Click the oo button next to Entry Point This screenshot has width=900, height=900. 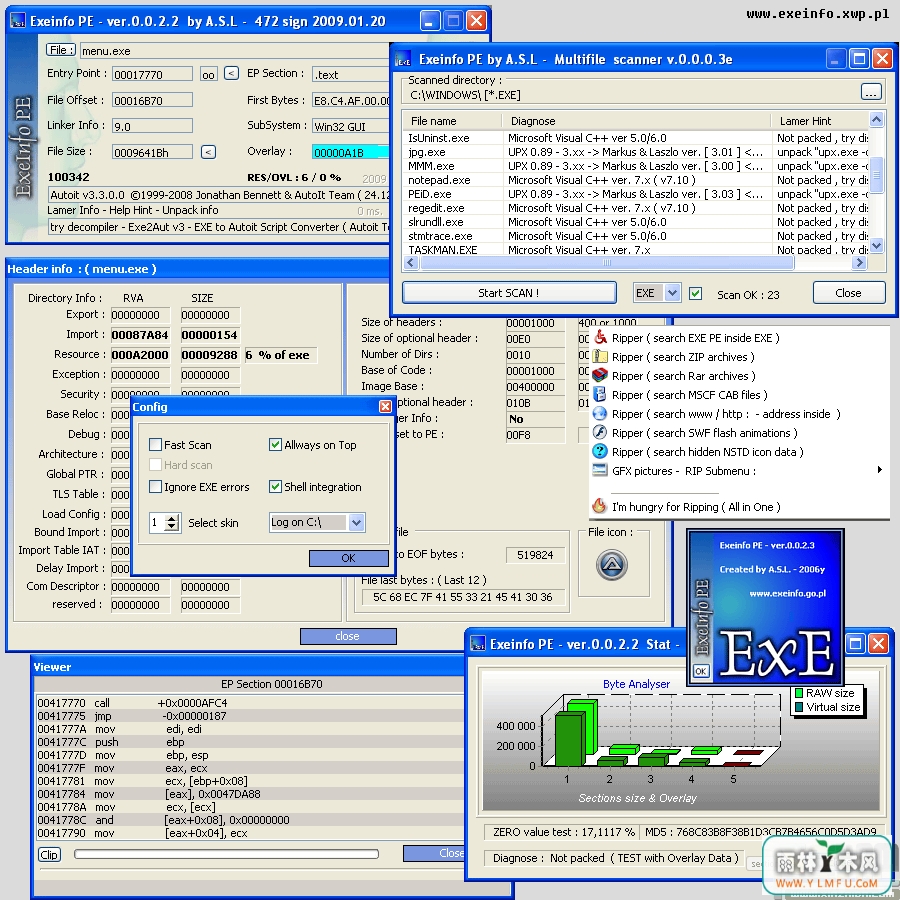tap(208, 74)
